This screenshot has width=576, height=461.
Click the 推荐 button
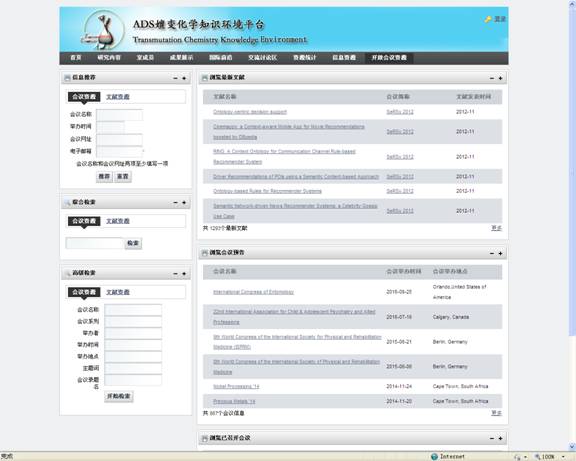coord(104,176)
